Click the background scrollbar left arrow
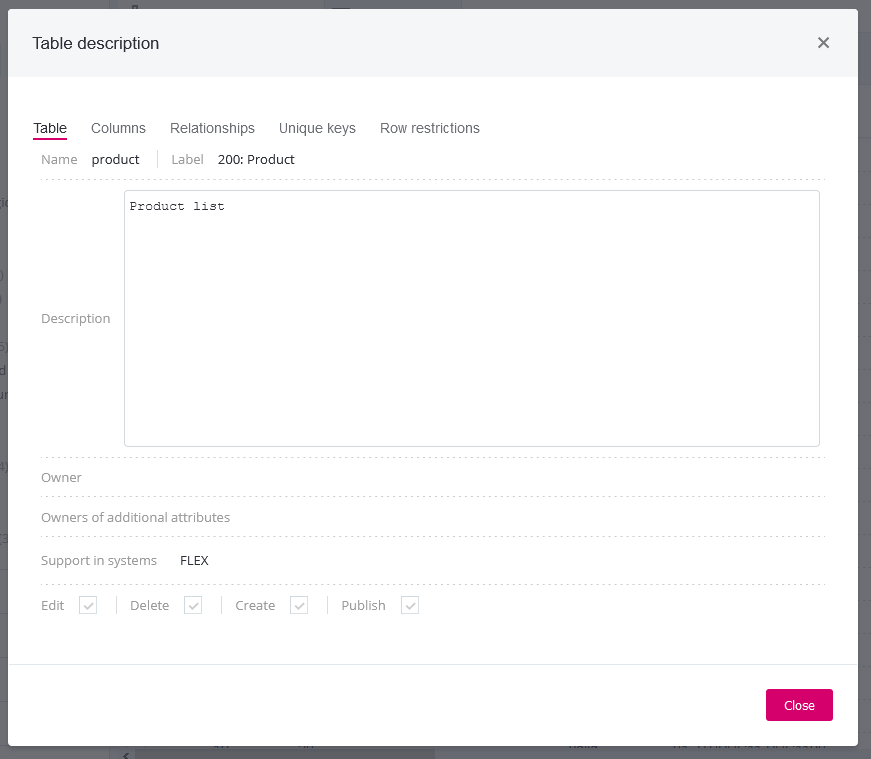This screenshot has height=759, width=871. coord(125,754)
